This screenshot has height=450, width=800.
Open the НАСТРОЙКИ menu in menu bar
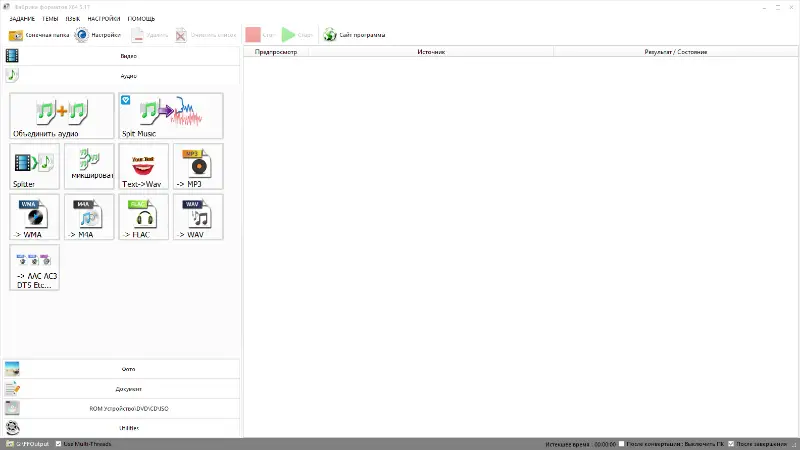click(x=104, y=19)
